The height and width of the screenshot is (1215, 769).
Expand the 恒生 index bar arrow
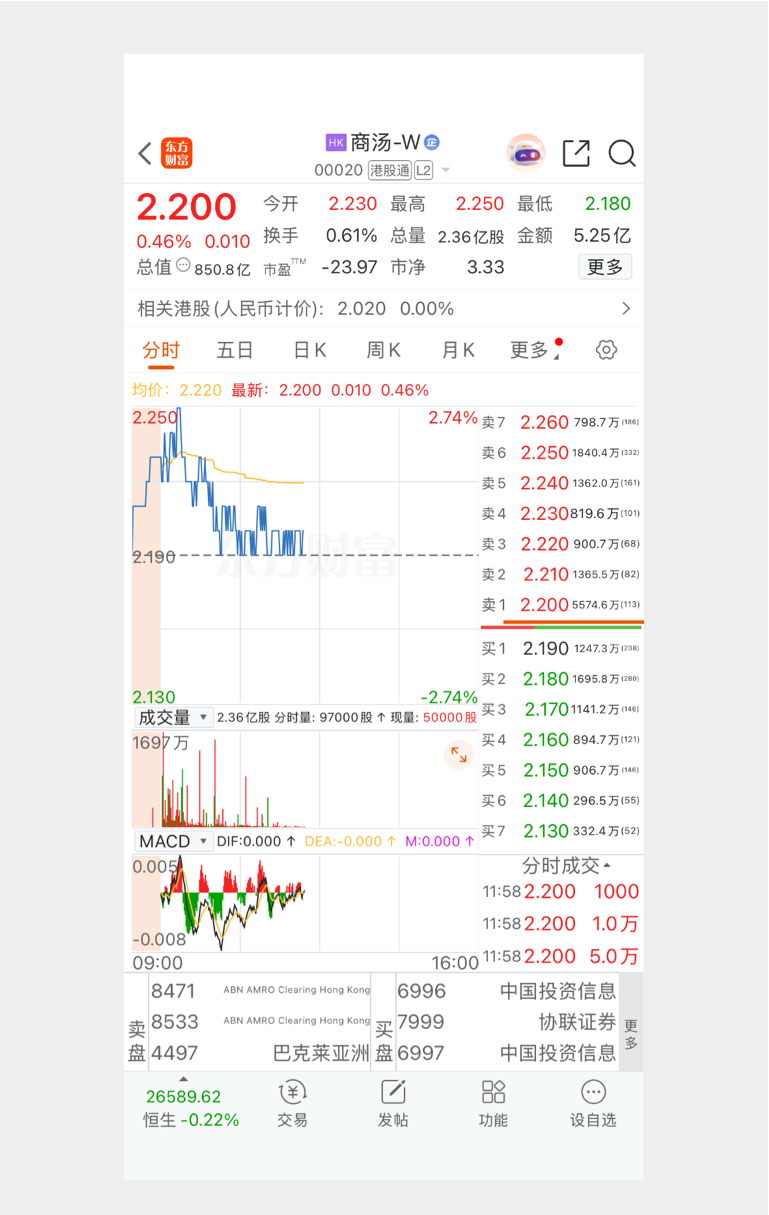click(x=183, y=1079)
